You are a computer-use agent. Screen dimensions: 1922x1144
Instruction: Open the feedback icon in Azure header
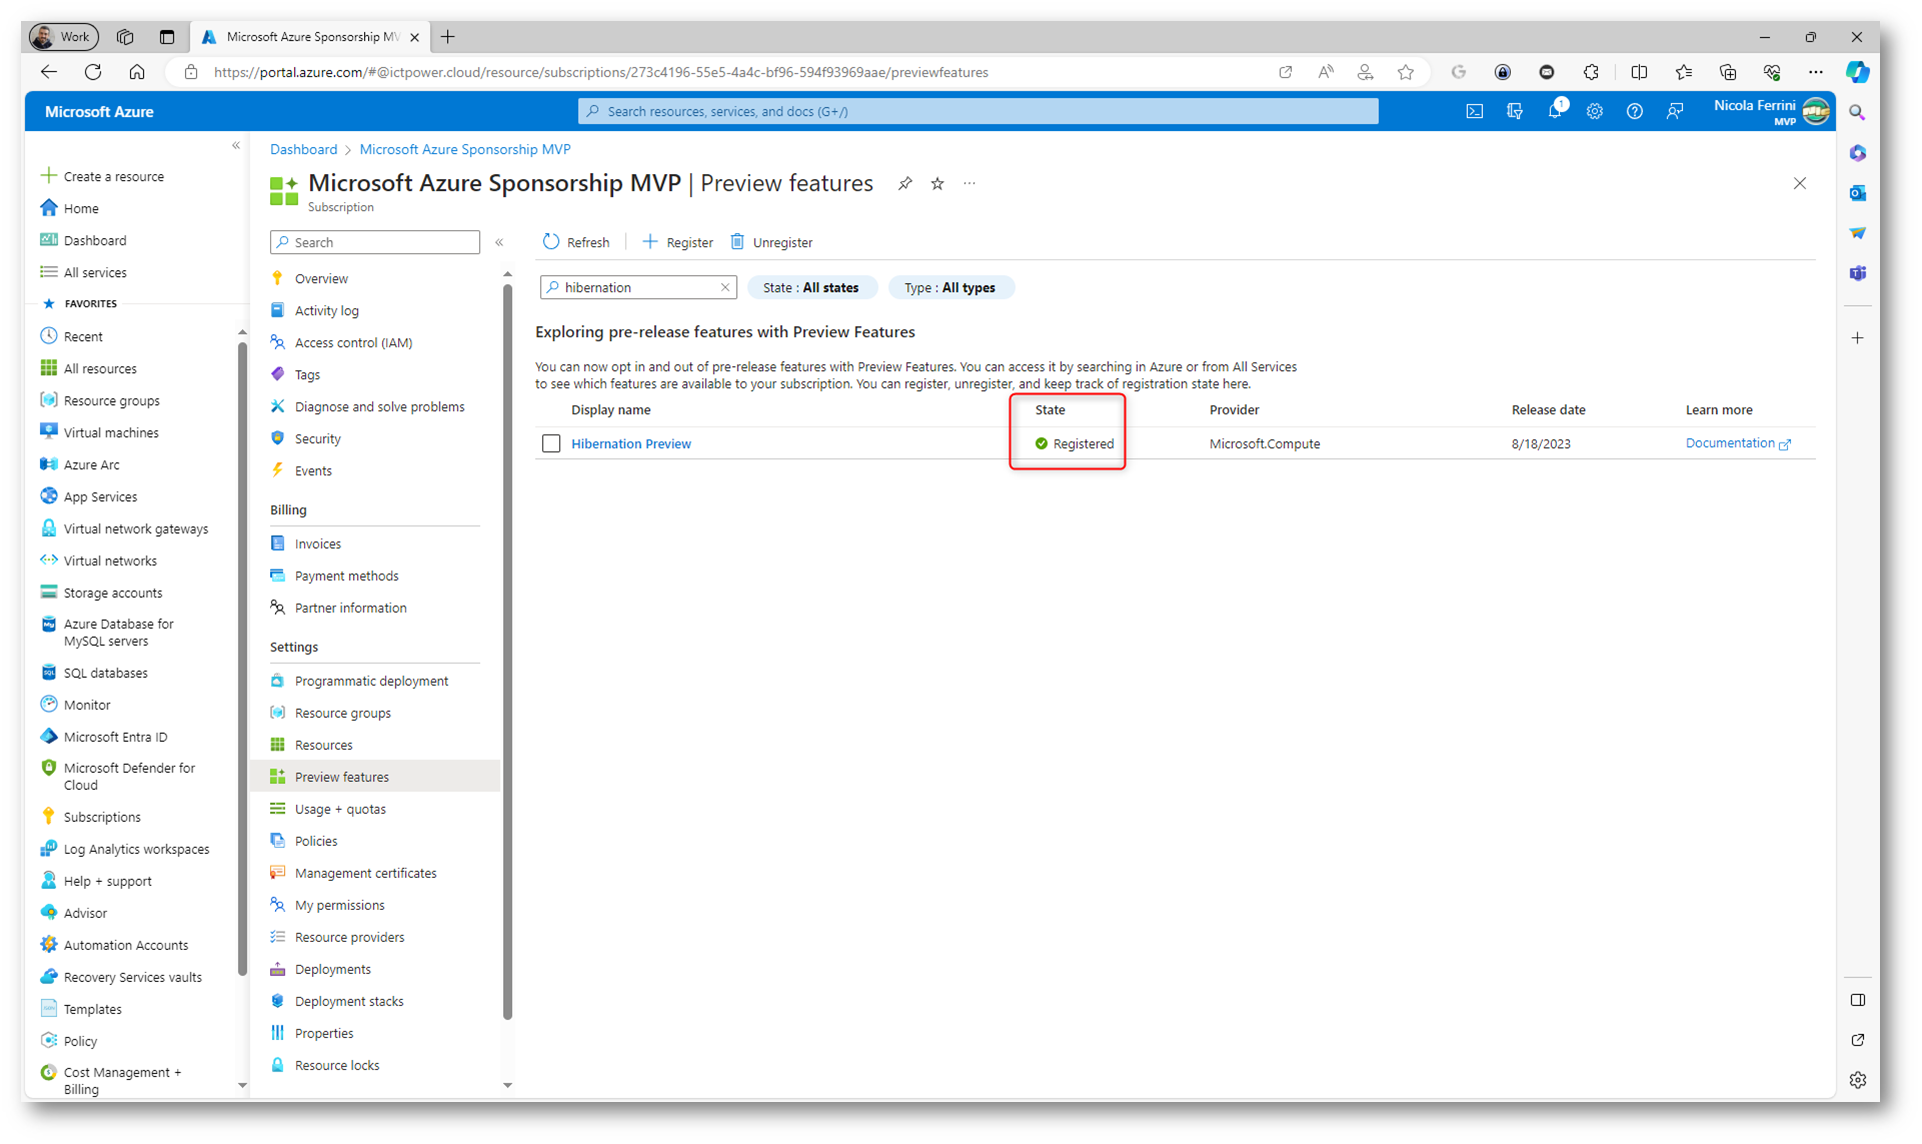(x=1675, y=111)
